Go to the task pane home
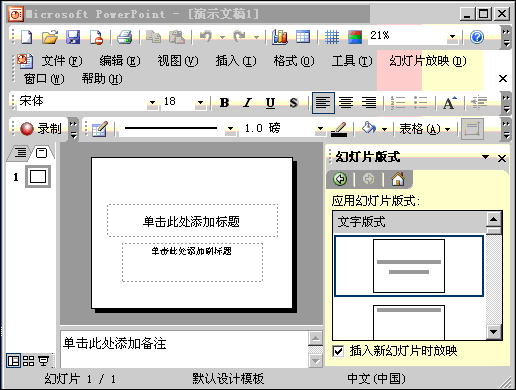The height and width of the screenshot is (390, 516). [398, 179]
